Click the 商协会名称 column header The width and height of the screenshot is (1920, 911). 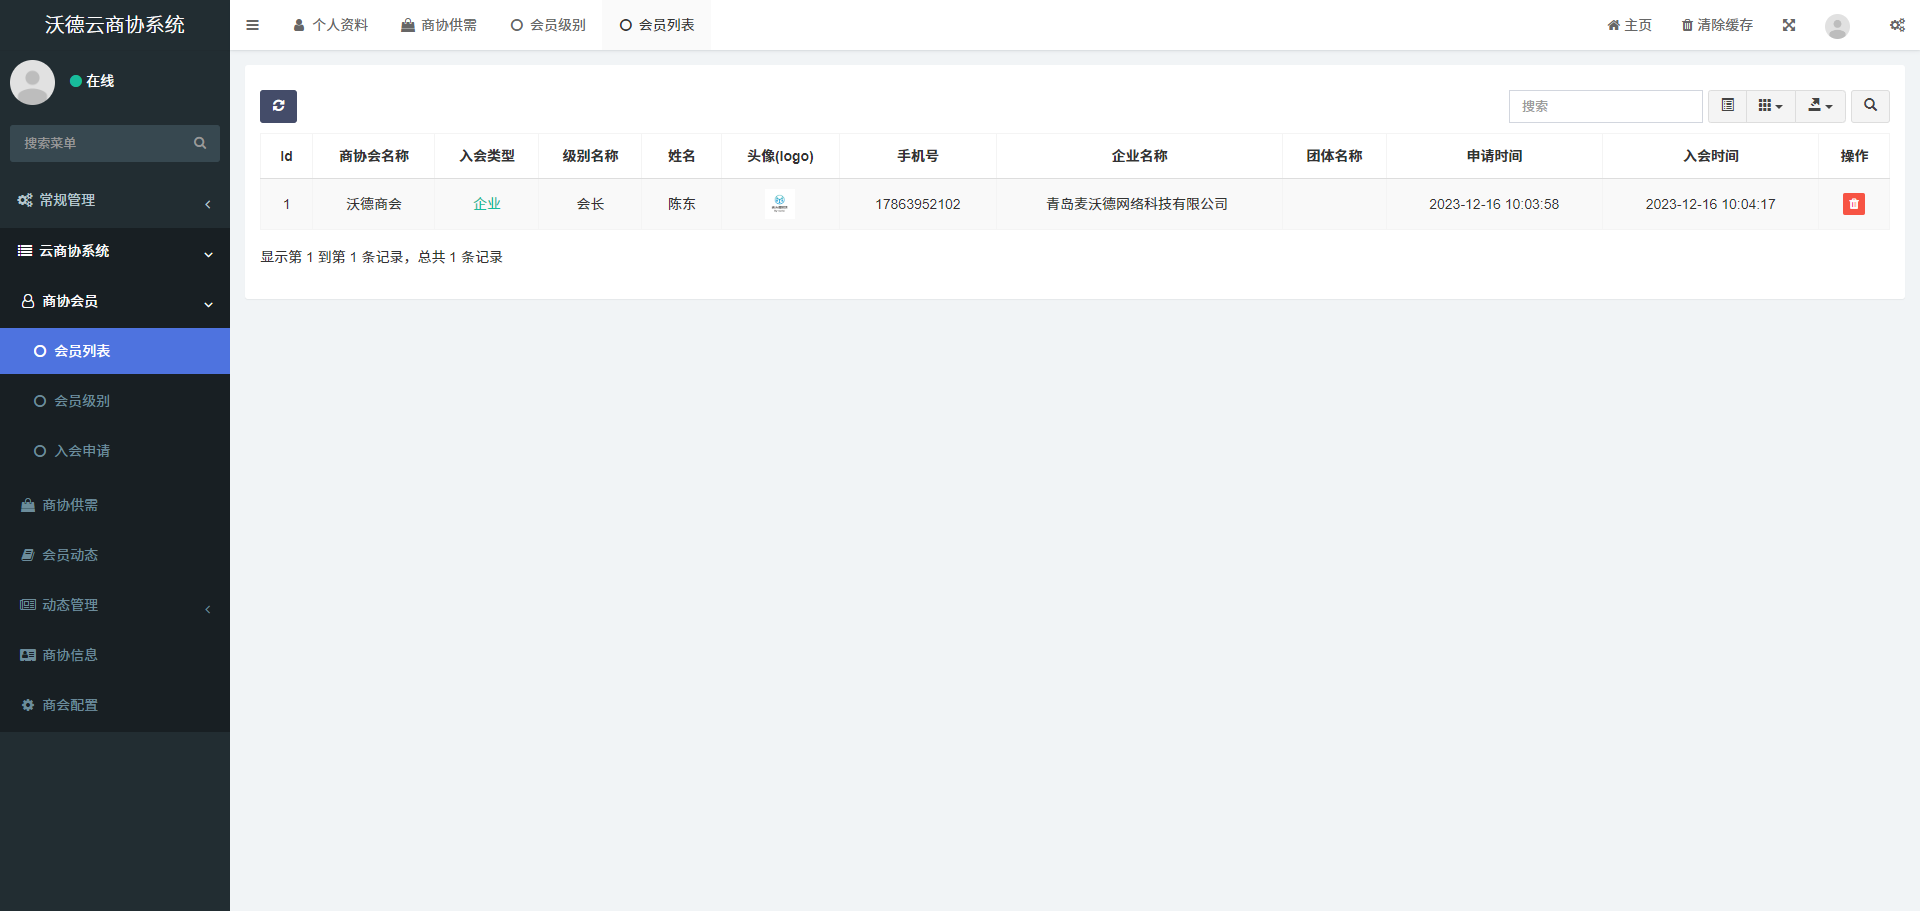point(374,156)
